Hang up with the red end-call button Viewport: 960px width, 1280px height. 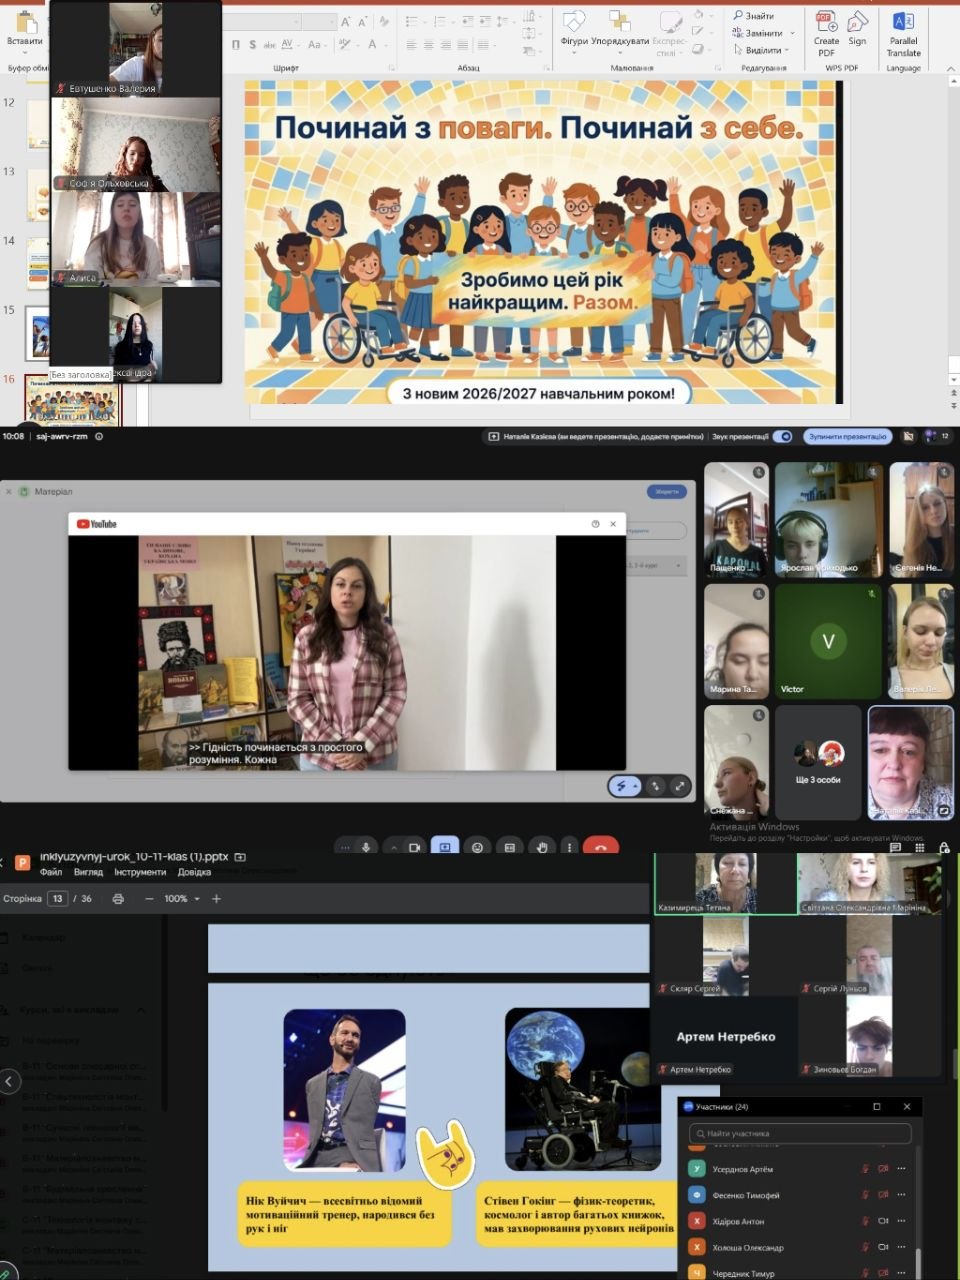click(x=600, y=847)
